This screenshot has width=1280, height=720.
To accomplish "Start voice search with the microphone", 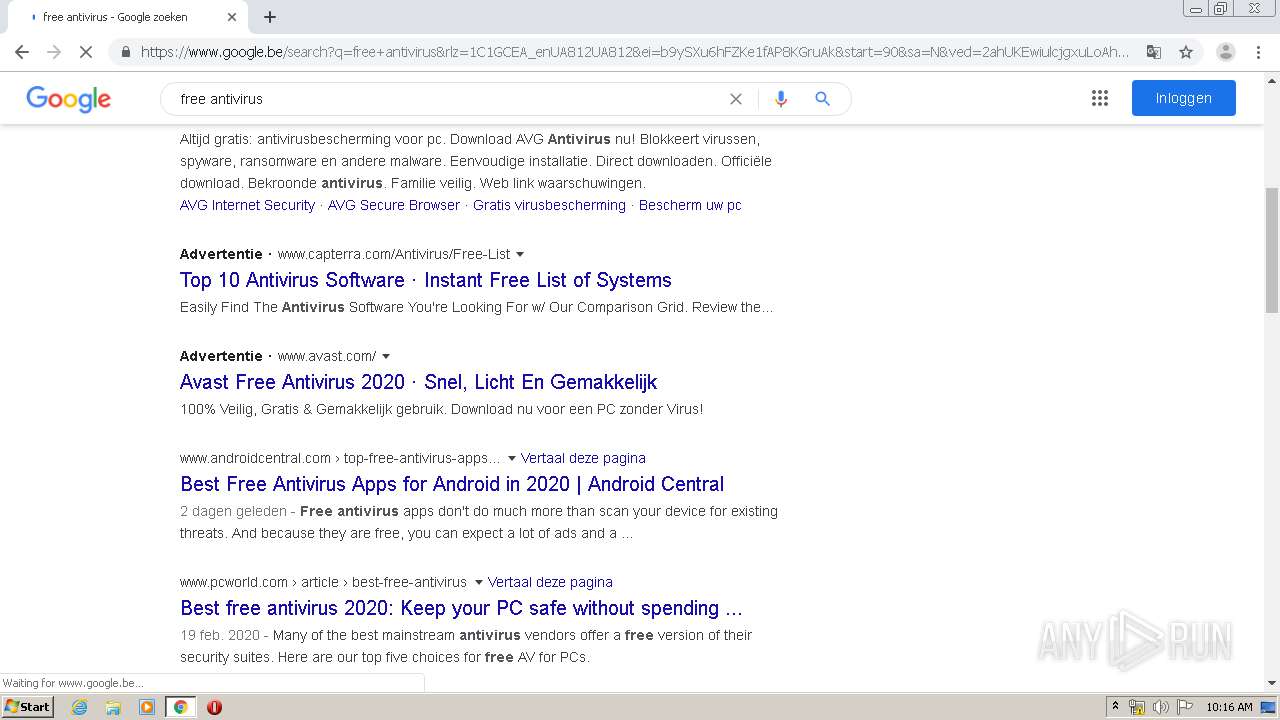I will tap(781, 99).
